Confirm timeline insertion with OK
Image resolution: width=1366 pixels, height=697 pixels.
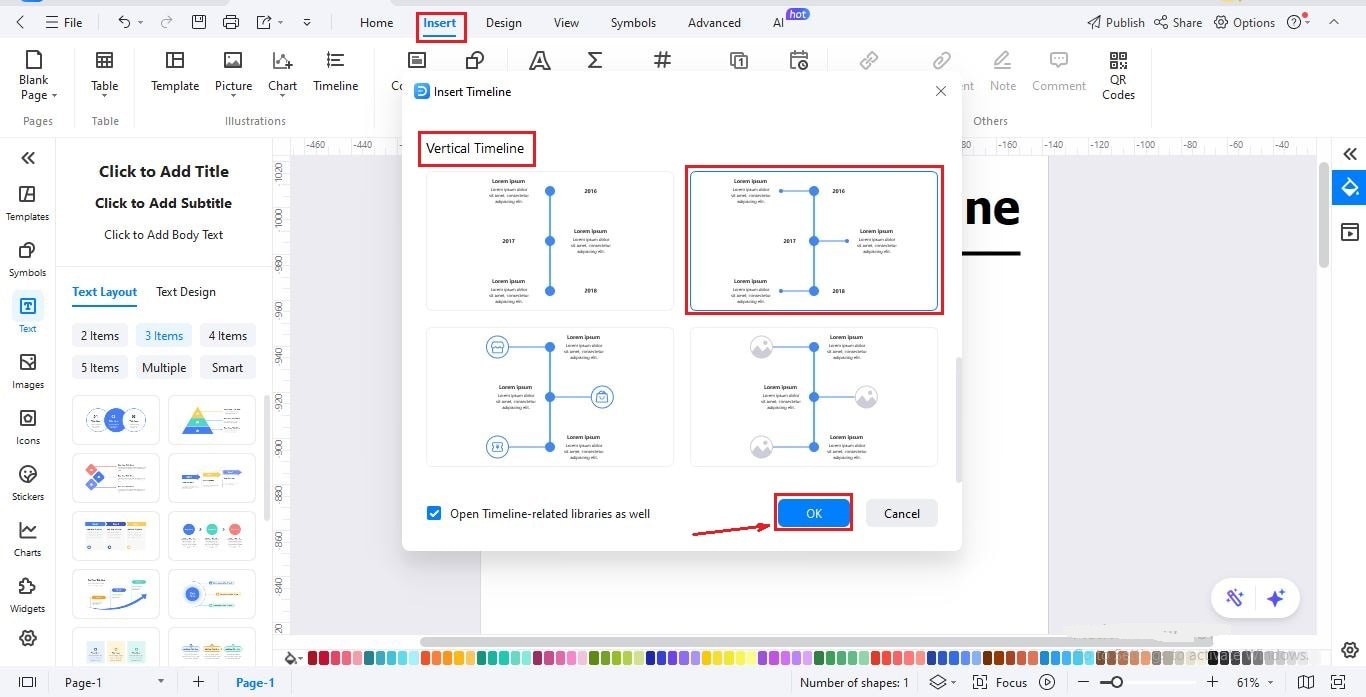tap(813, 512)
